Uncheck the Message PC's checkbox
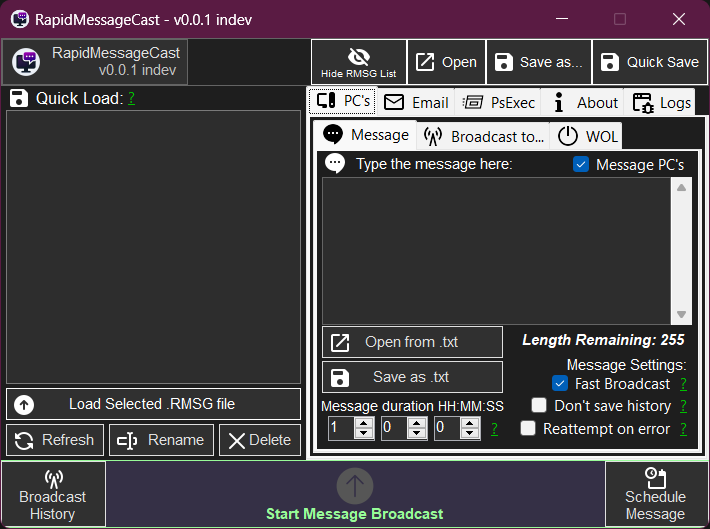 (581, 164)
